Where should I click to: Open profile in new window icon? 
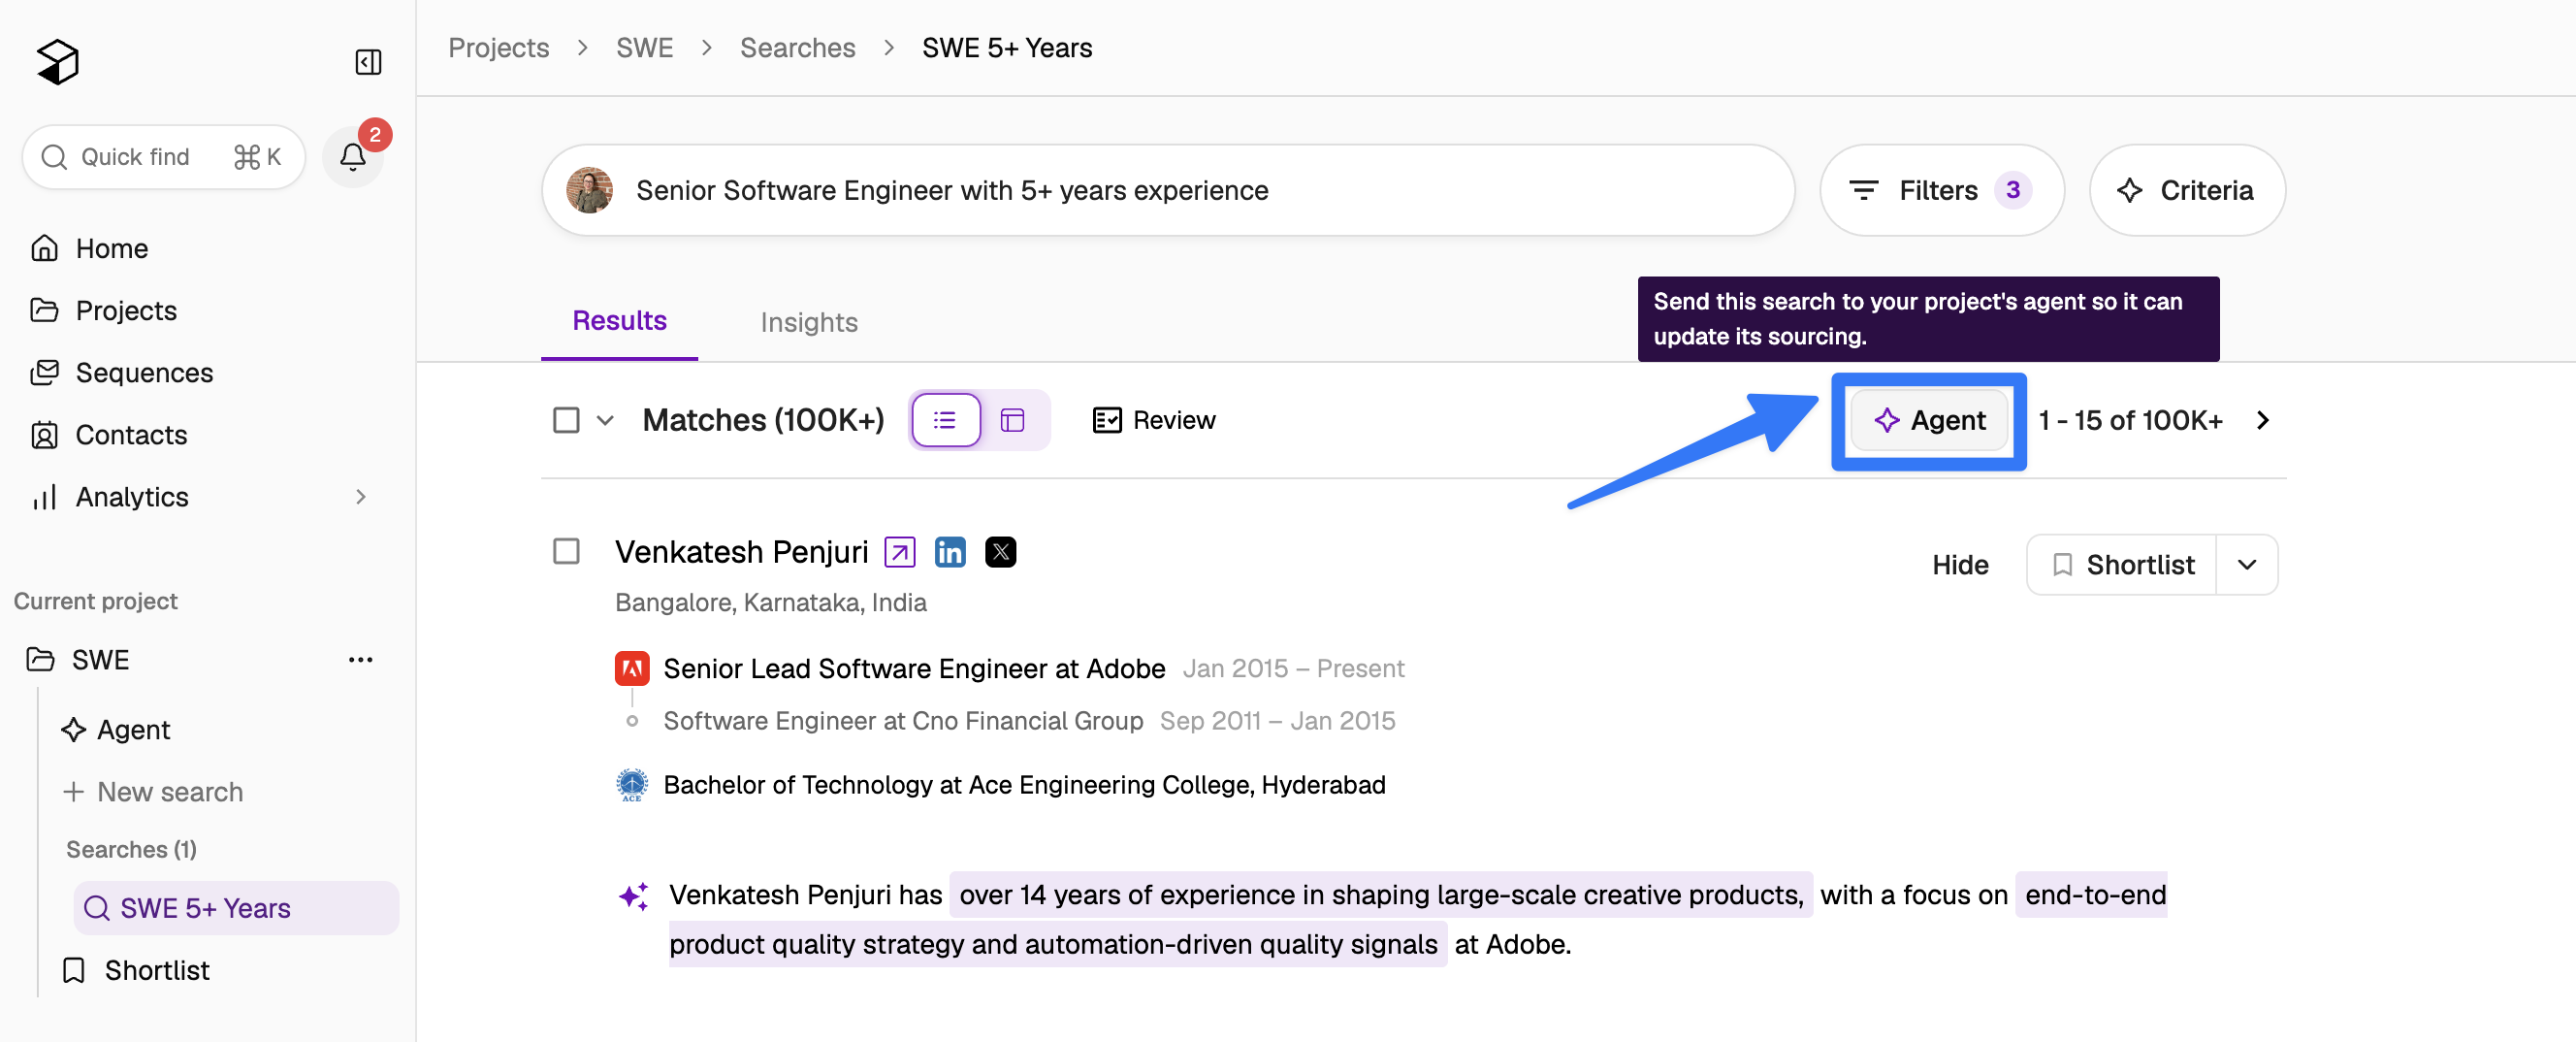[x=899, y=552]
